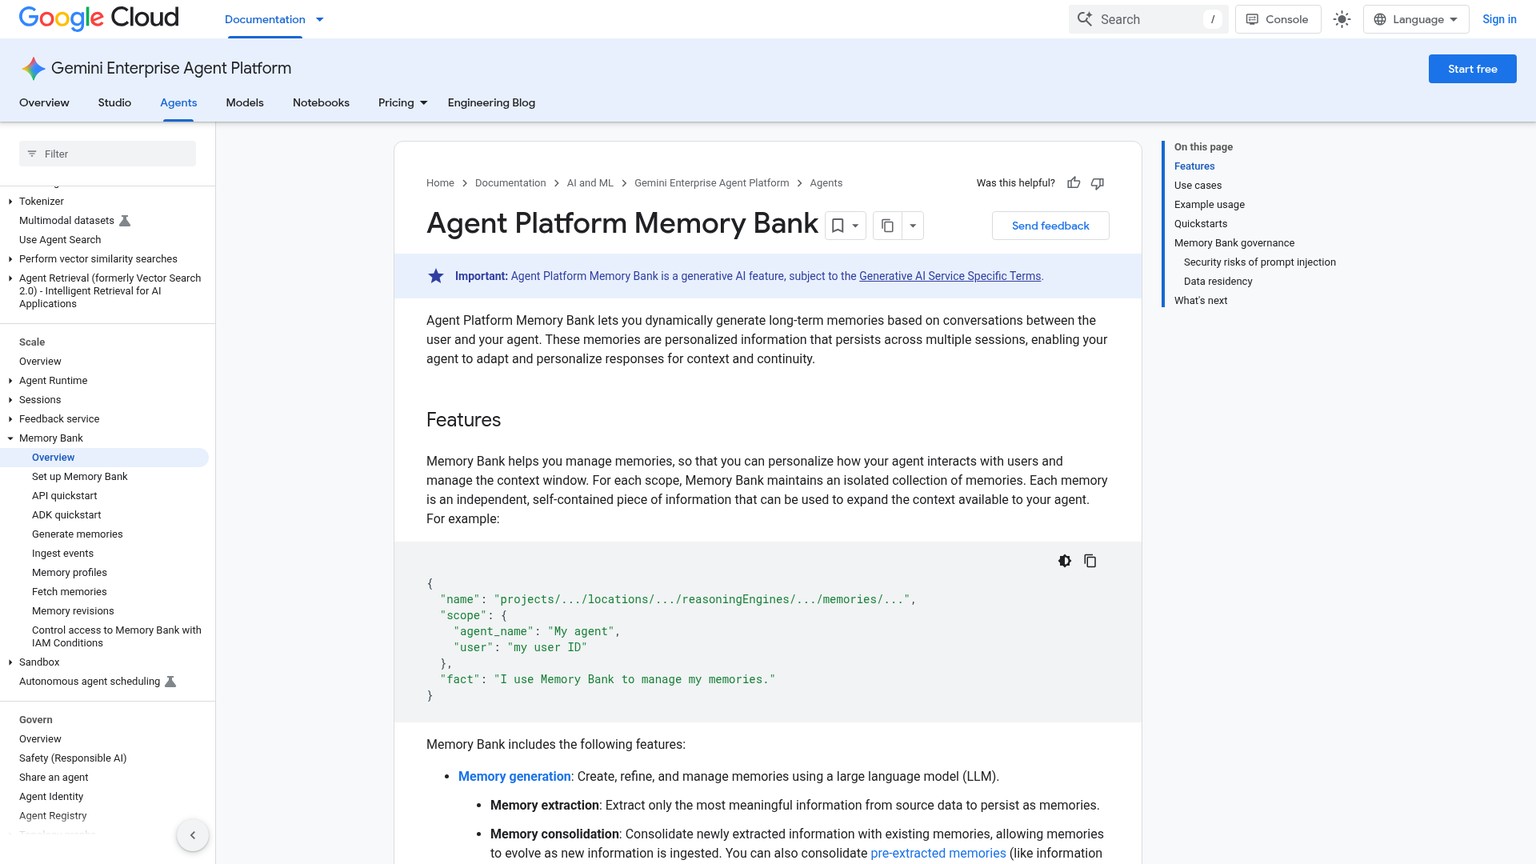The width and height of the screenshot is (1536, 864).
Task: Open Memory revisions in sidebar
Action: 73,611
